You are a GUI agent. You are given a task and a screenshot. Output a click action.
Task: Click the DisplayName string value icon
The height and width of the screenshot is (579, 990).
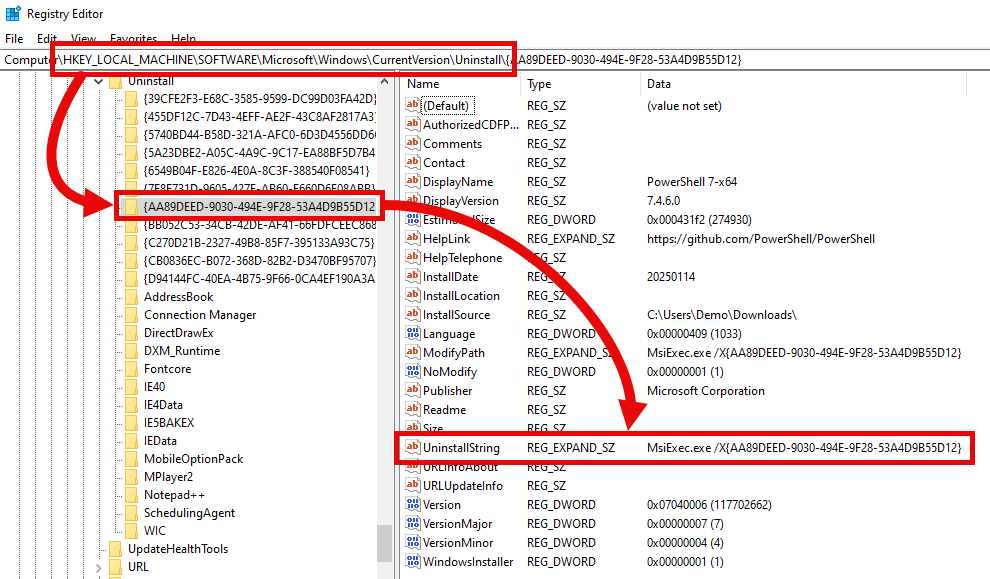pyautogui.click(x=411, y=181)
